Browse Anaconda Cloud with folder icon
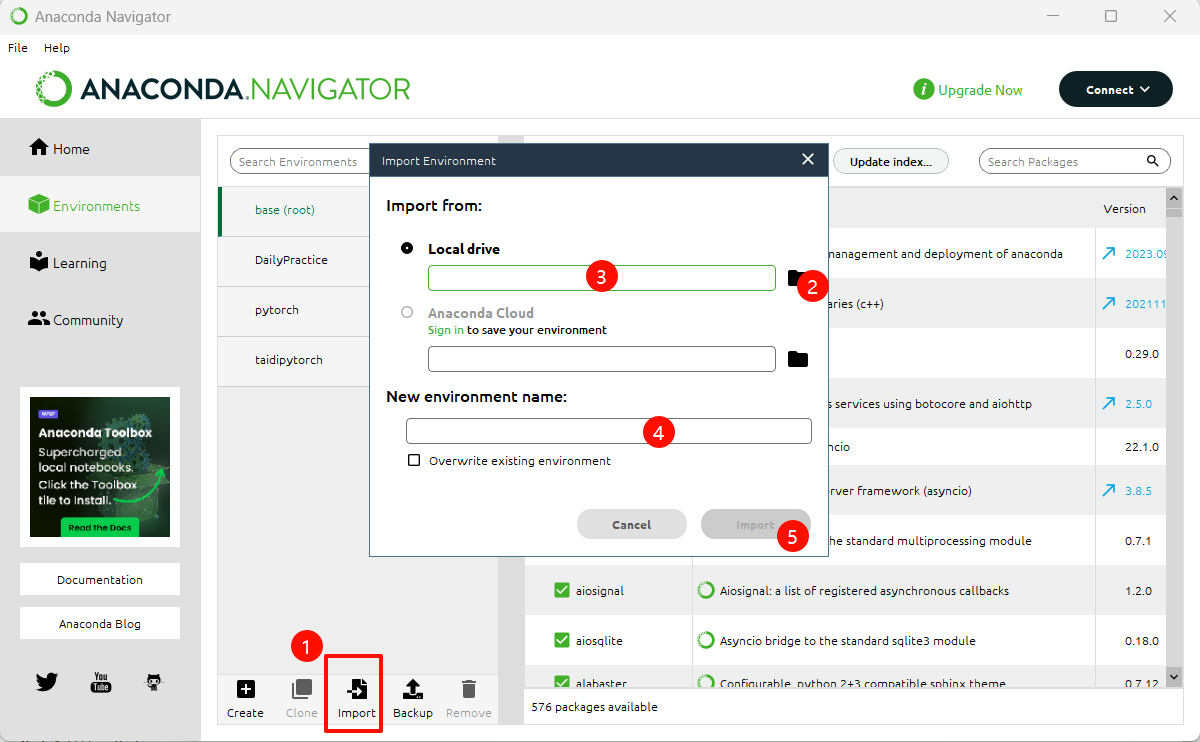The height and width of the screenshot is (742, 1200). click(x=797, y=359)
